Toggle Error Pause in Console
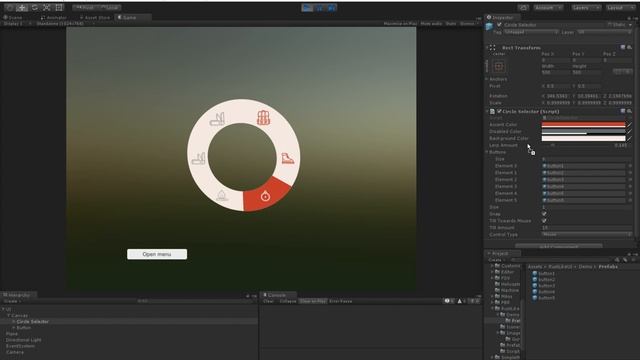640x360 pixels. click(x=340, y=301)
